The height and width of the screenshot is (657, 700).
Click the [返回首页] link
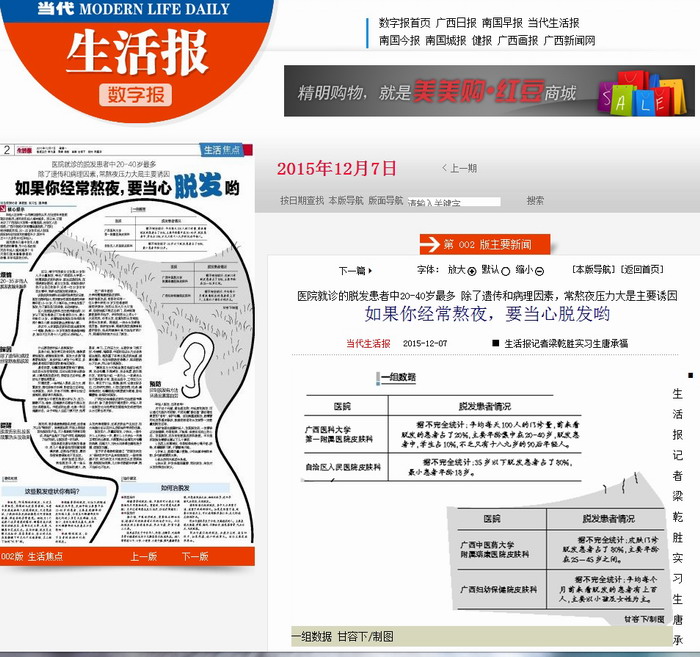[642, 270]
